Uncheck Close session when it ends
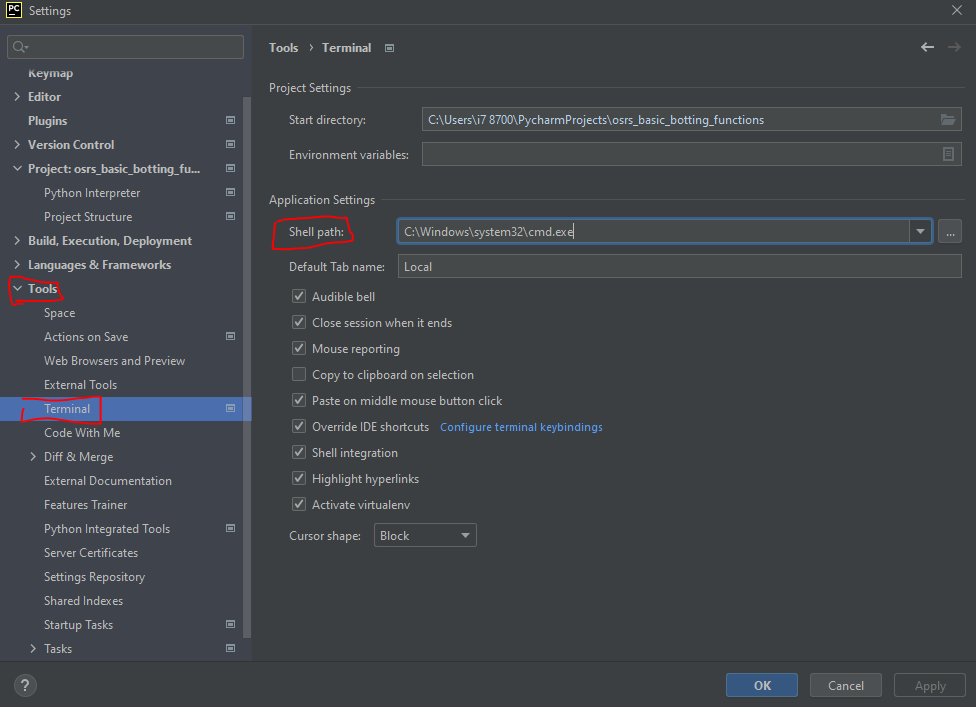Screen dimensions: 976x707 click(x=299, y=322)
